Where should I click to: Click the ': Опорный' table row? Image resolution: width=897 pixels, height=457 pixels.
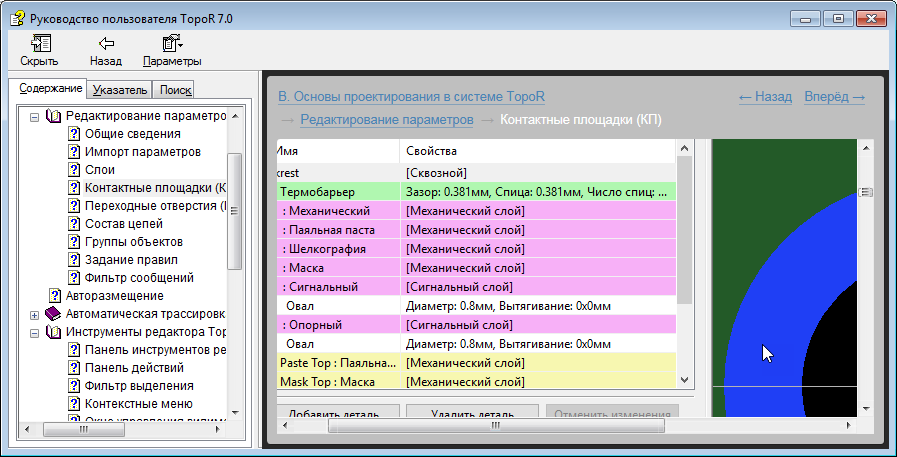pos(477,325)
